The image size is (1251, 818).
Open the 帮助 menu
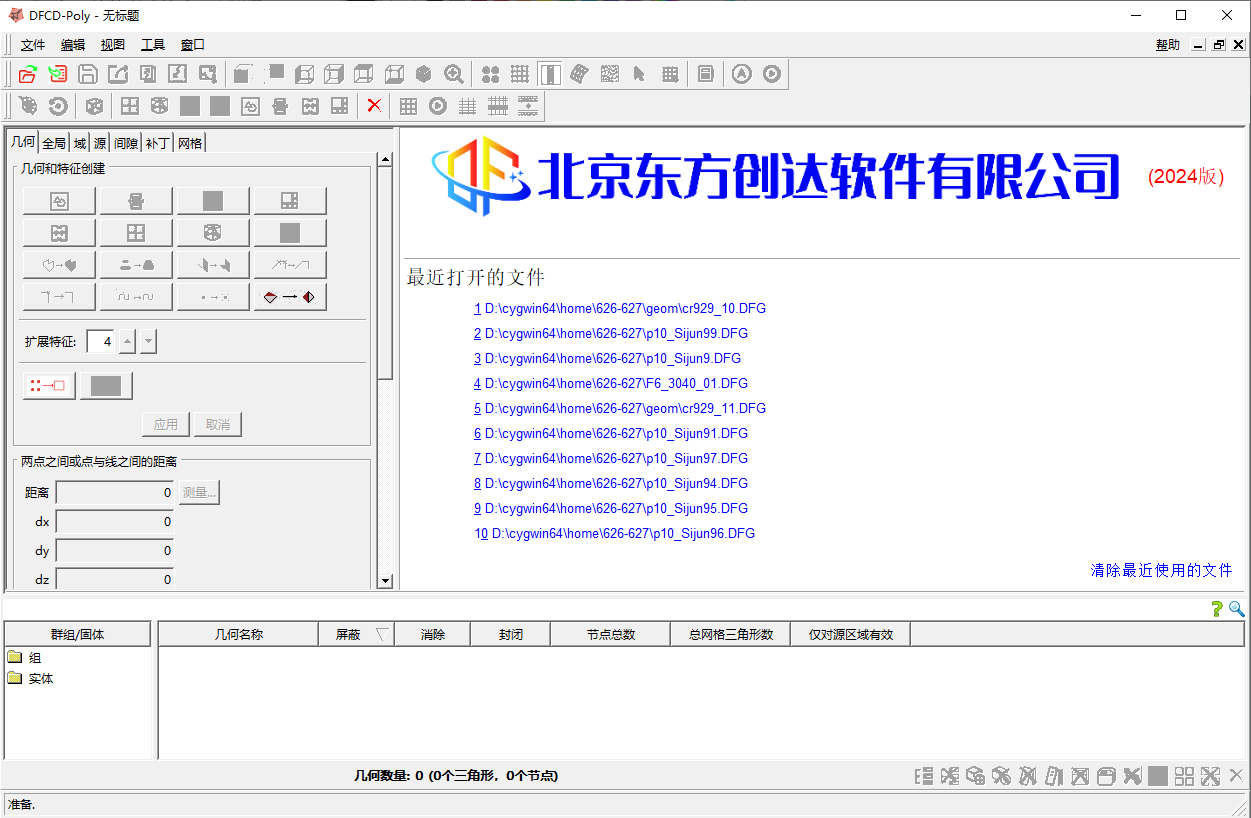pos(1167,45)
